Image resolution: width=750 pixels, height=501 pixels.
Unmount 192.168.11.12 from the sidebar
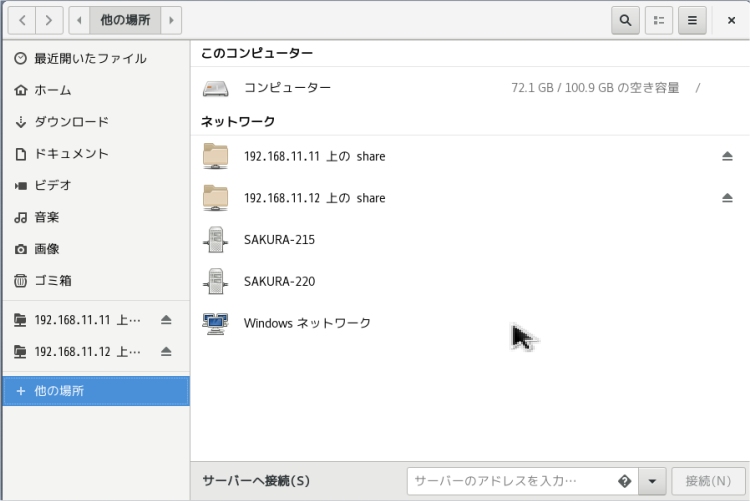(166, 351)
